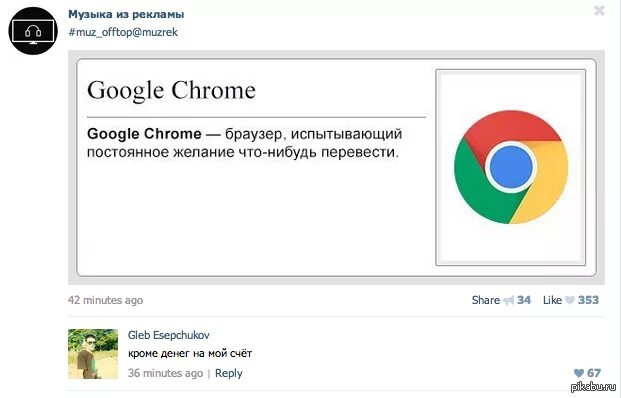
Task: Click the comment time 36 minutes ago
Action: 165,373
